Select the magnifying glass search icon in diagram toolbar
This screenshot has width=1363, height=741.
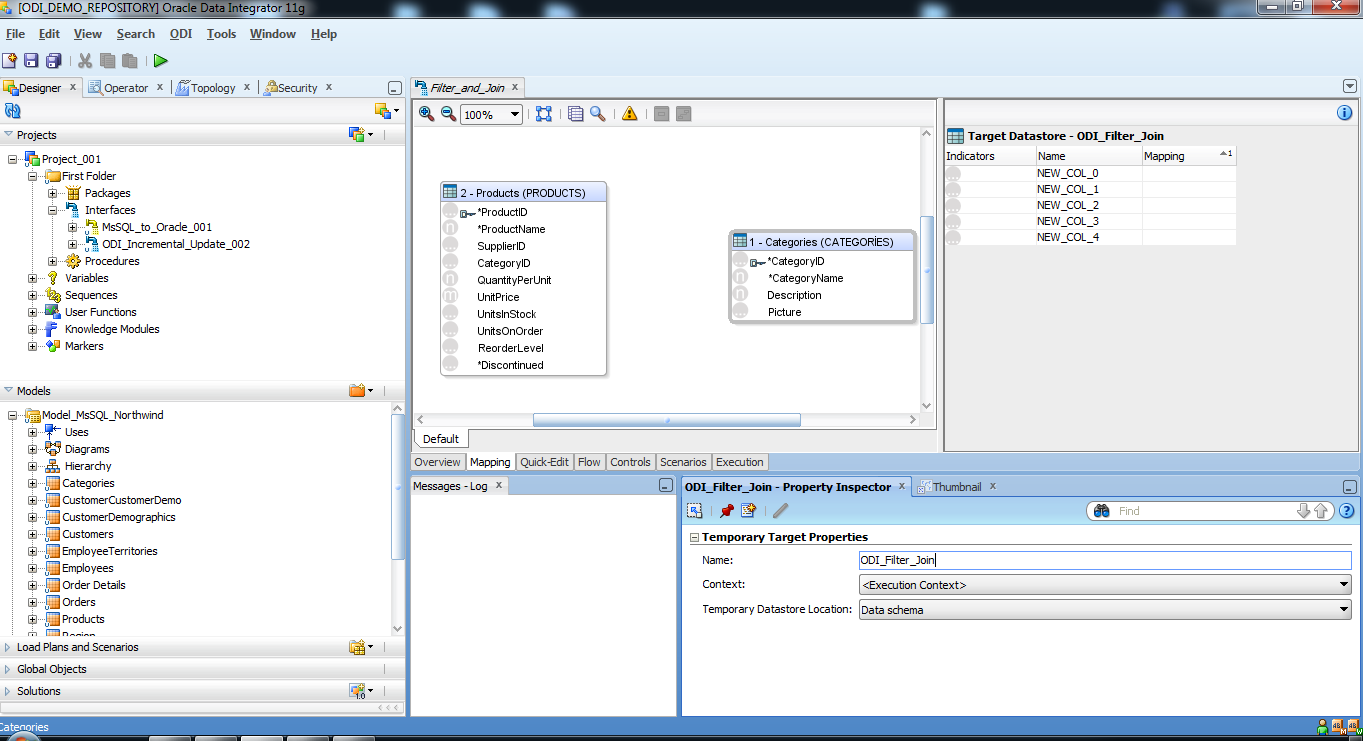pos(600,113)
